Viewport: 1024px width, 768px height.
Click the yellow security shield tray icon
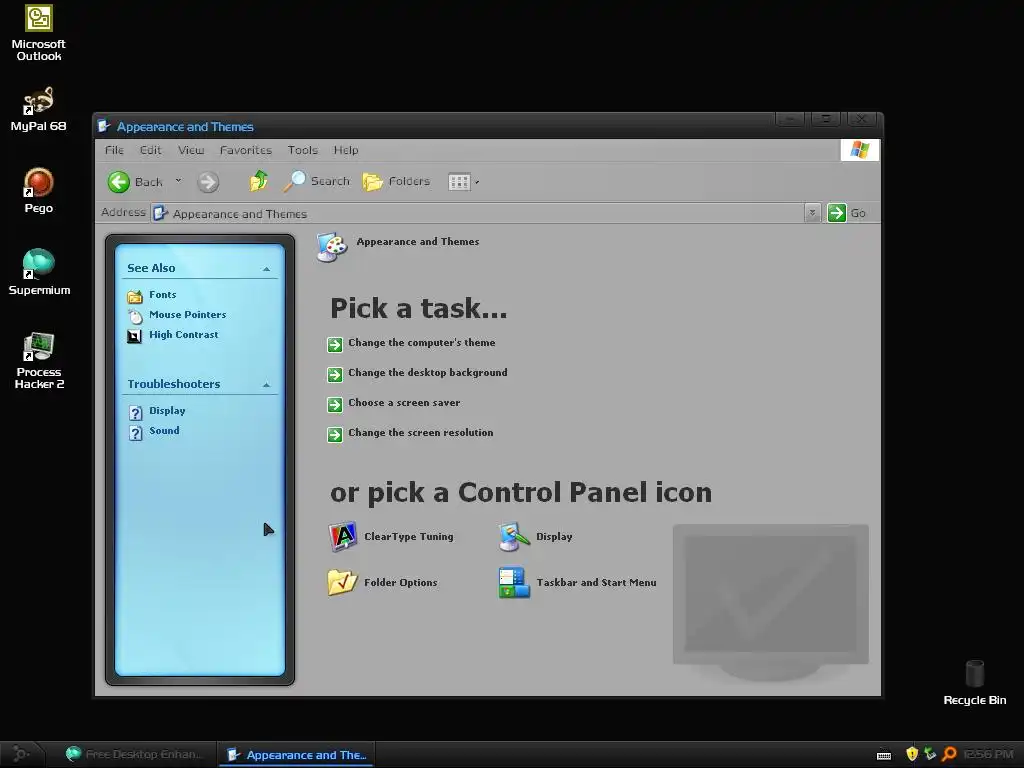pos(912,754)
